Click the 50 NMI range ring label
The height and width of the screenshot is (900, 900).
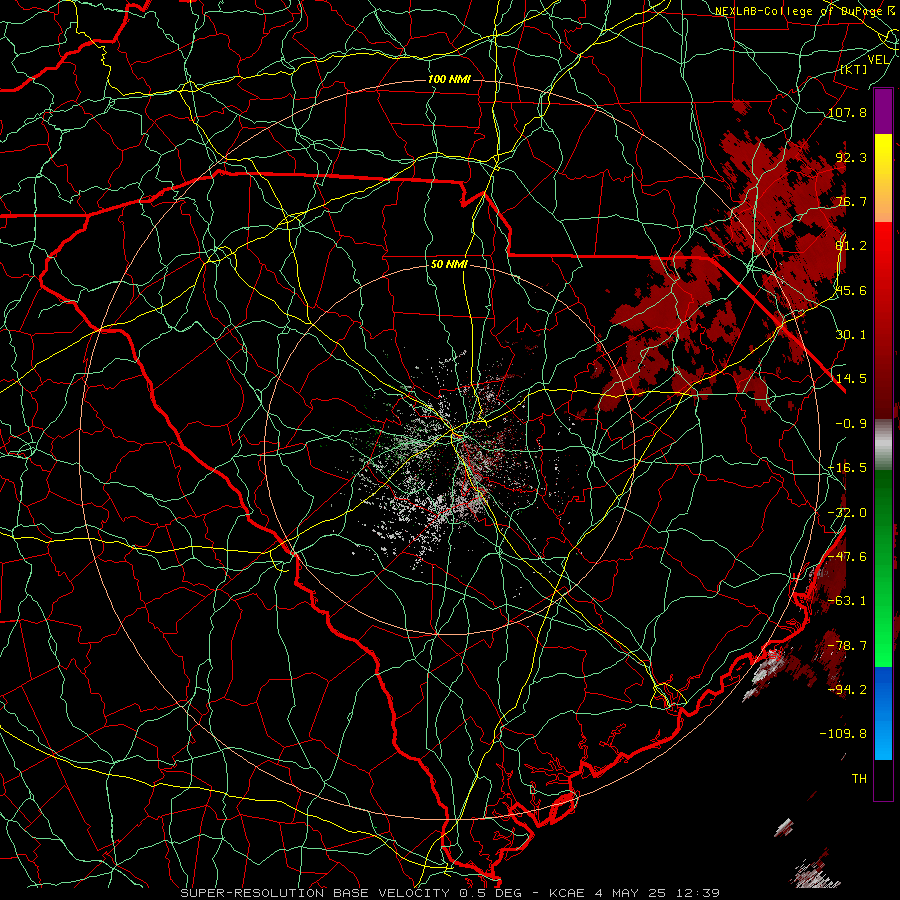click(449, 265)
